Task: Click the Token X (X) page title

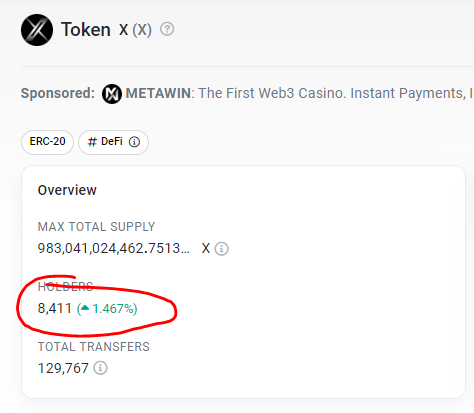Action: [x=106, y=30]
